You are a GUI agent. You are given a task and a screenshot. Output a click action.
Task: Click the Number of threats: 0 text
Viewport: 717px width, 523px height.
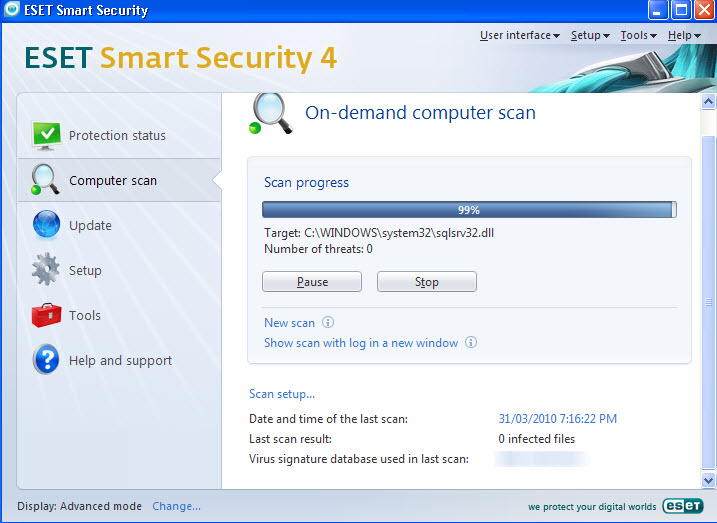(318, 249)
